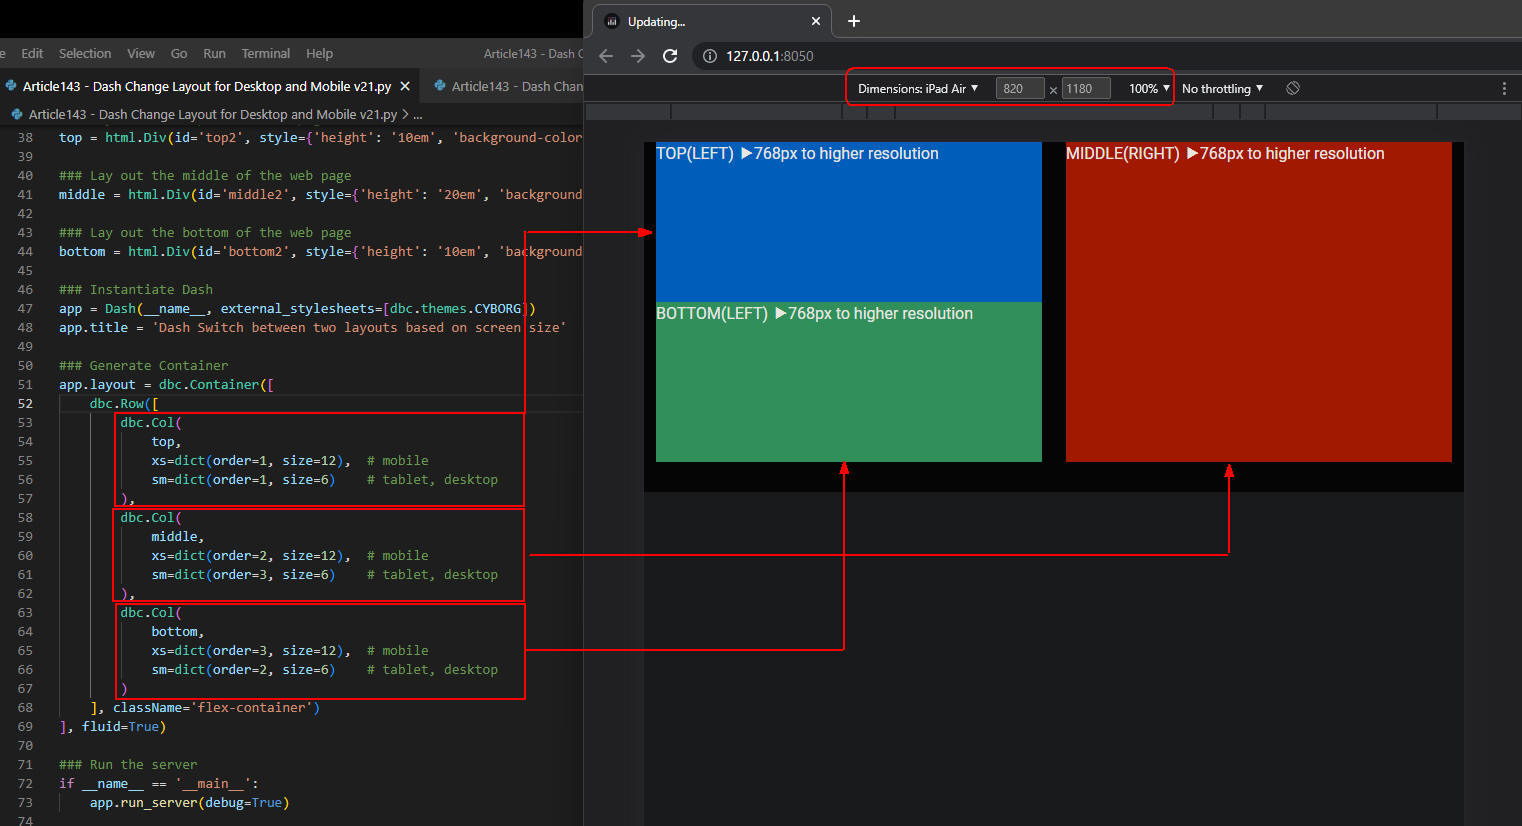The width and height of the screenshot is (1522, 826).
Task: Click Python file icon on active tab
Action: point(11,86)
